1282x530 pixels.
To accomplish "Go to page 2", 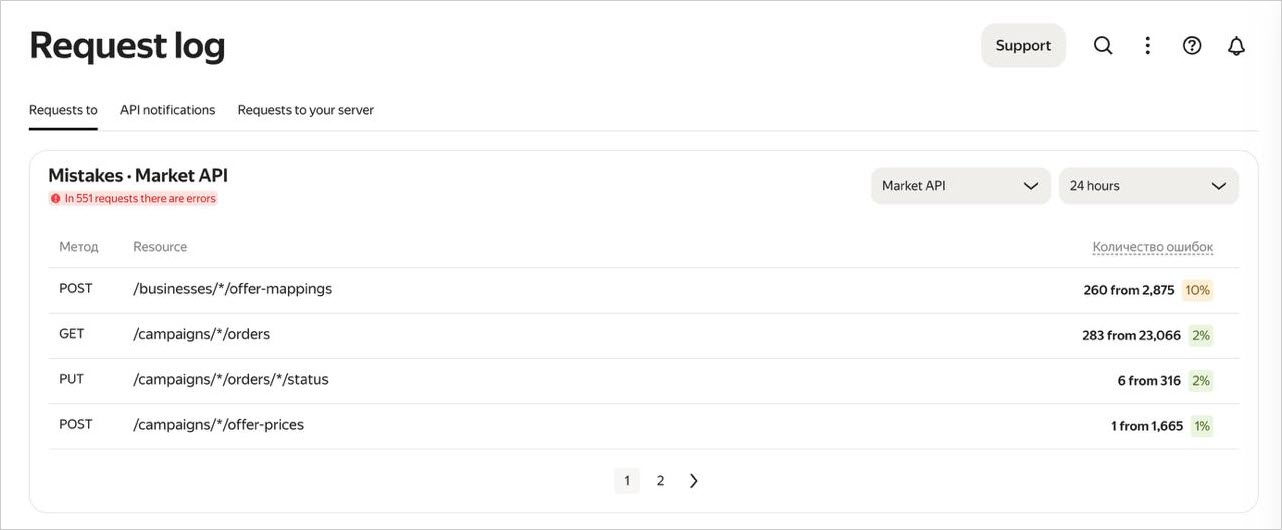I will click(660, 481).
